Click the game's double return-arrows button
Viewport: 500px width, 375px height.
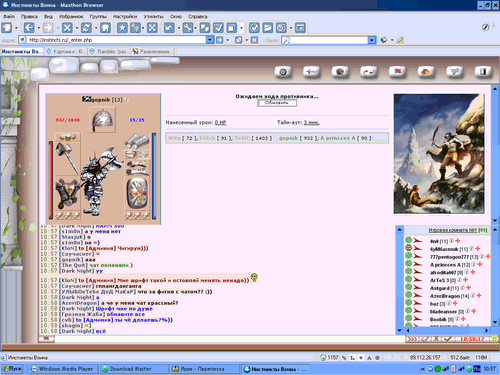click(369, 72)
